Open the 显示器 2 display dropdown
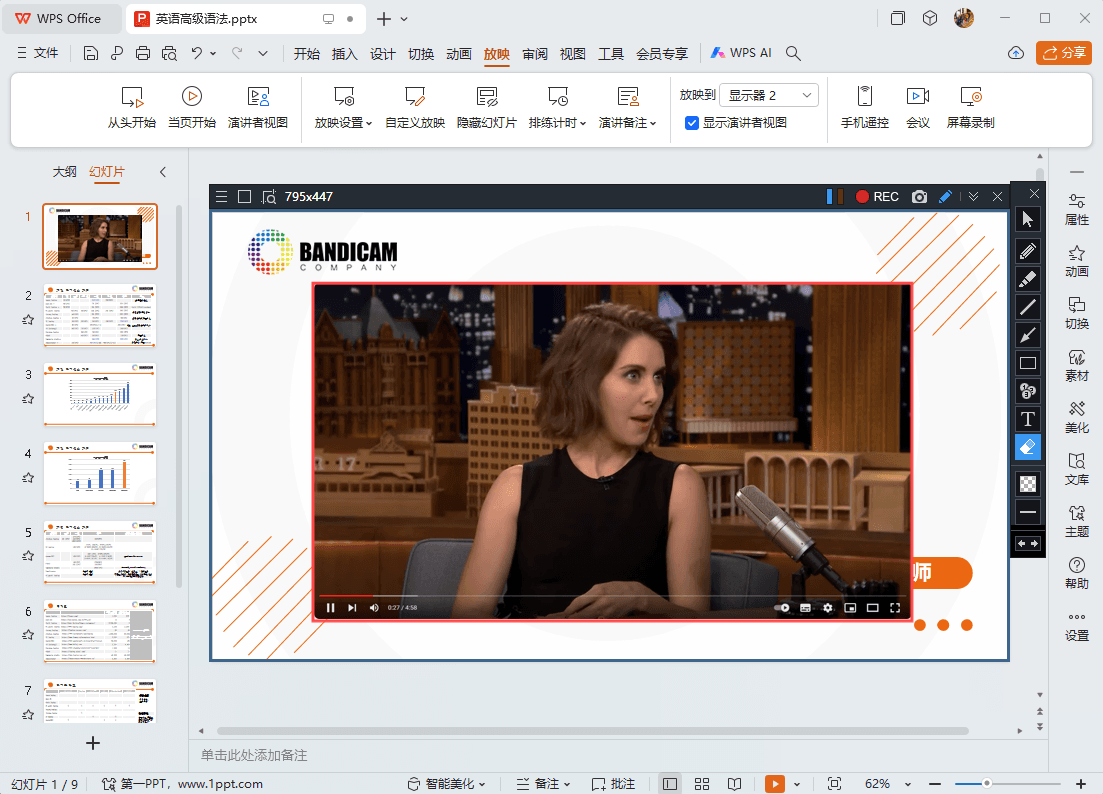Viewport: 1103px width, 794px height. pyautogui.click(x=768, y=95)
